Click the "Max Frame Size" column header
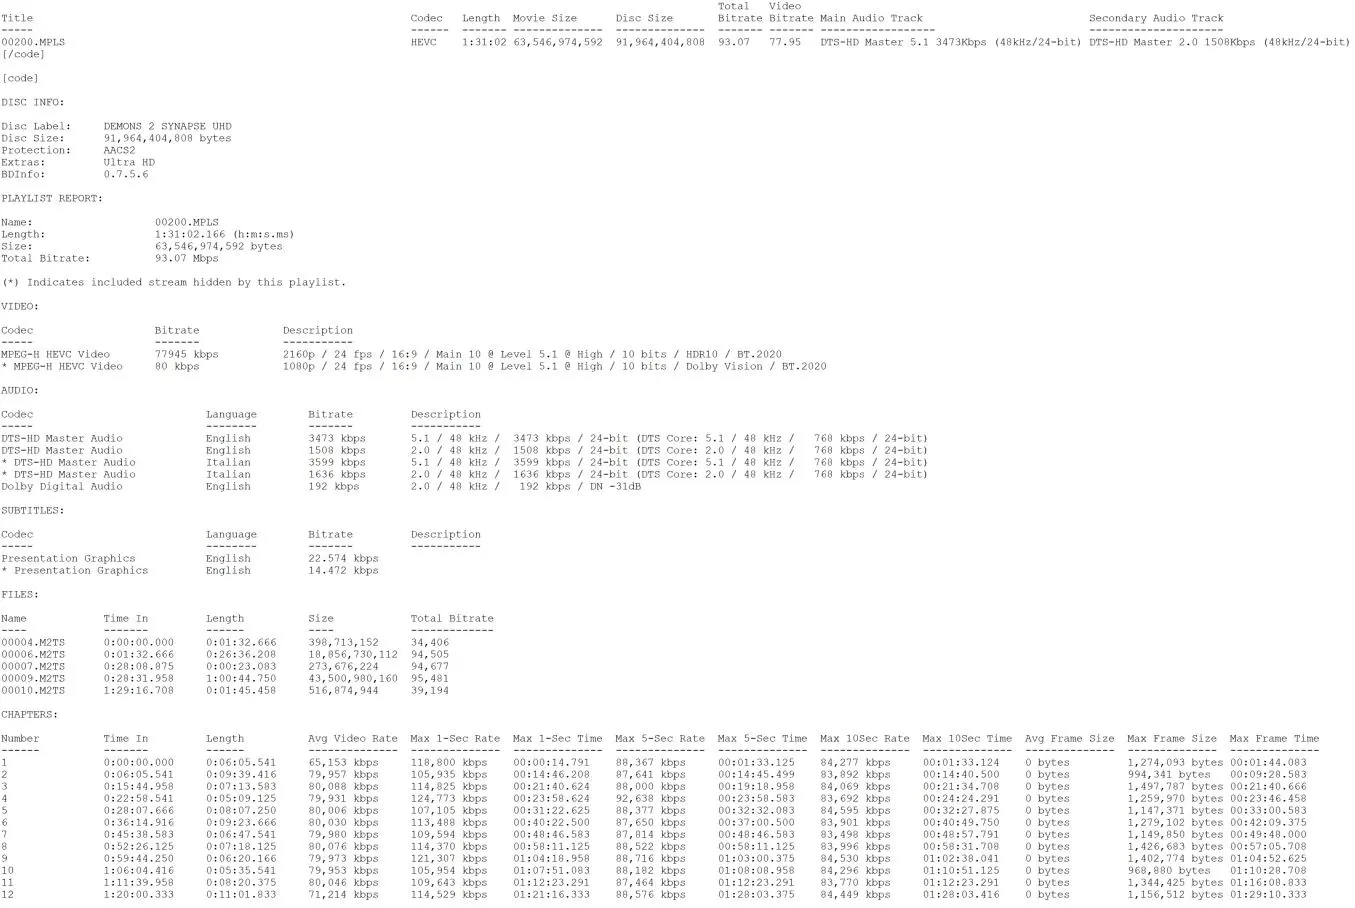 (x=1171, y=738)
